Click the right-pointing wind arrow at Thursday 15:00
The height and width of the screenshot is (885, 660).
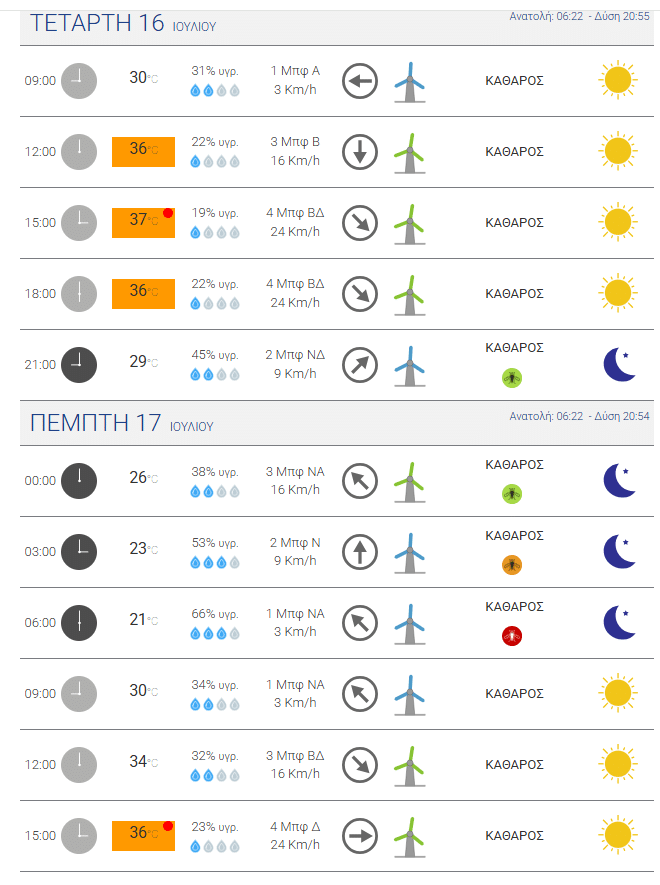pos(360,836)
